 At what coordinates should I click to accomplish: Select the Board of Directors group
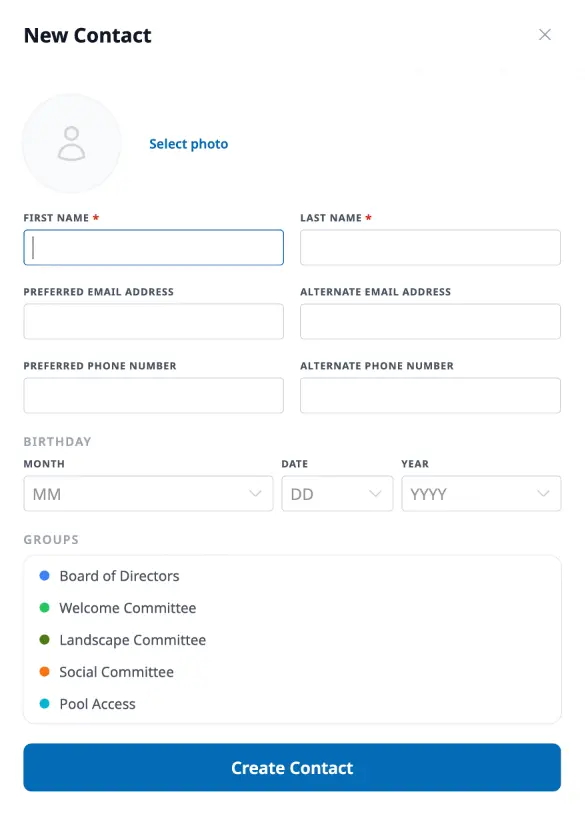click(x=119, y=575)
